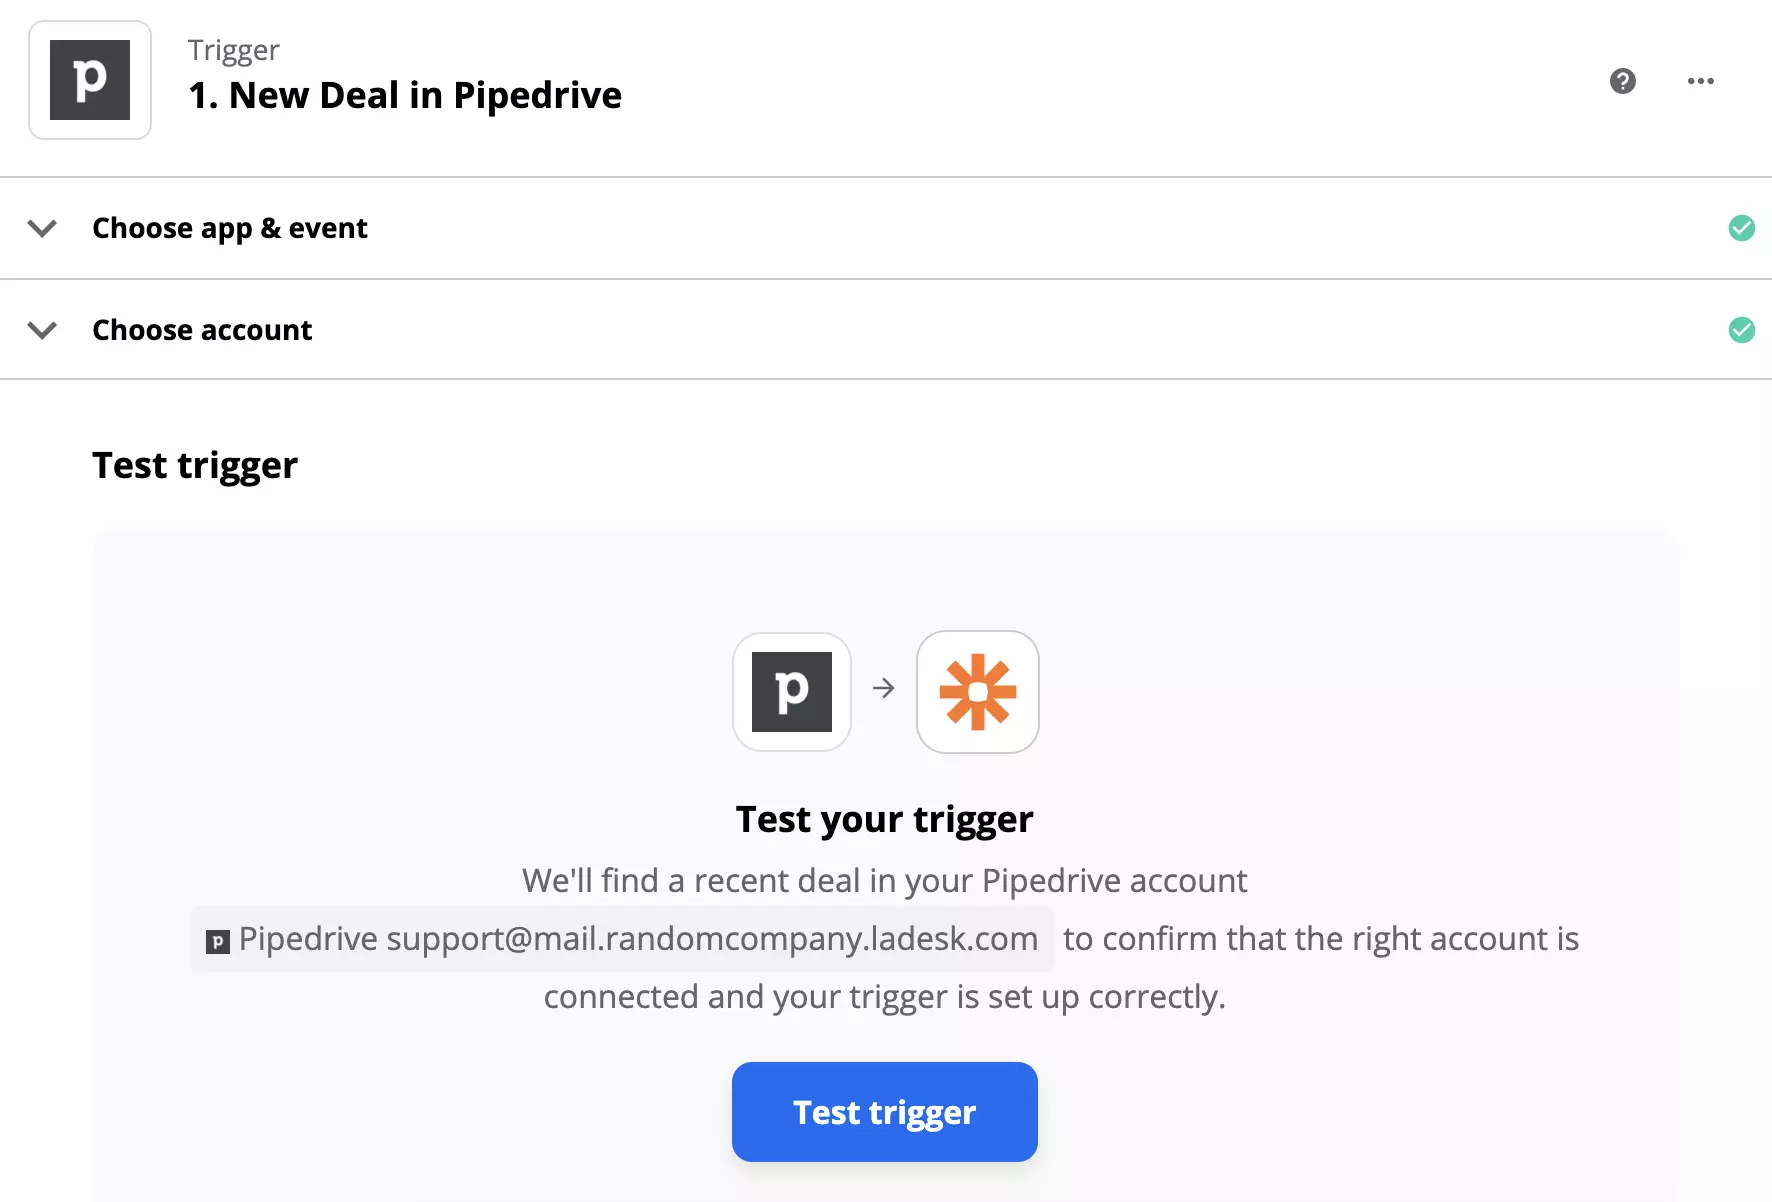Viewport: 1772px width, 1202px height.
Task: Select the connected Pipedrive account badge
Action: tap(621, 939)
